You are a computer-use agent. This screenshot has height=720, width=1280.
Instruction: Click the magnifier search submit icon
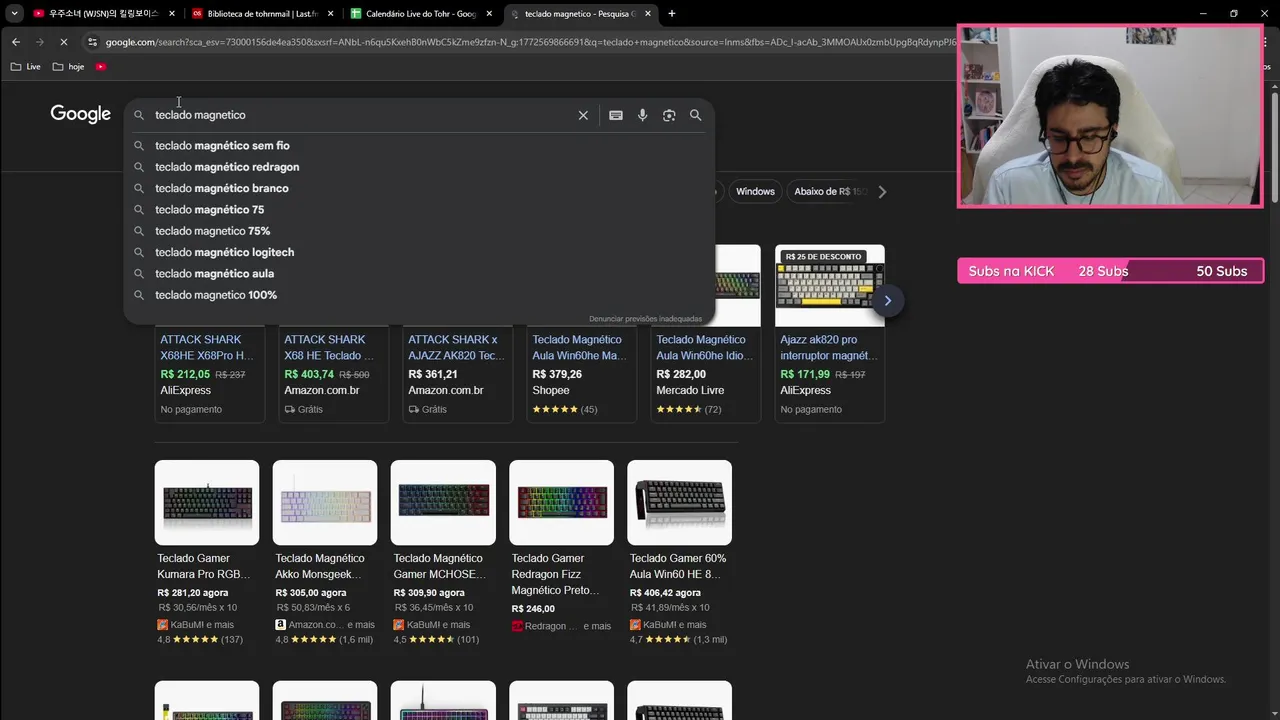(x=695, y=115)
